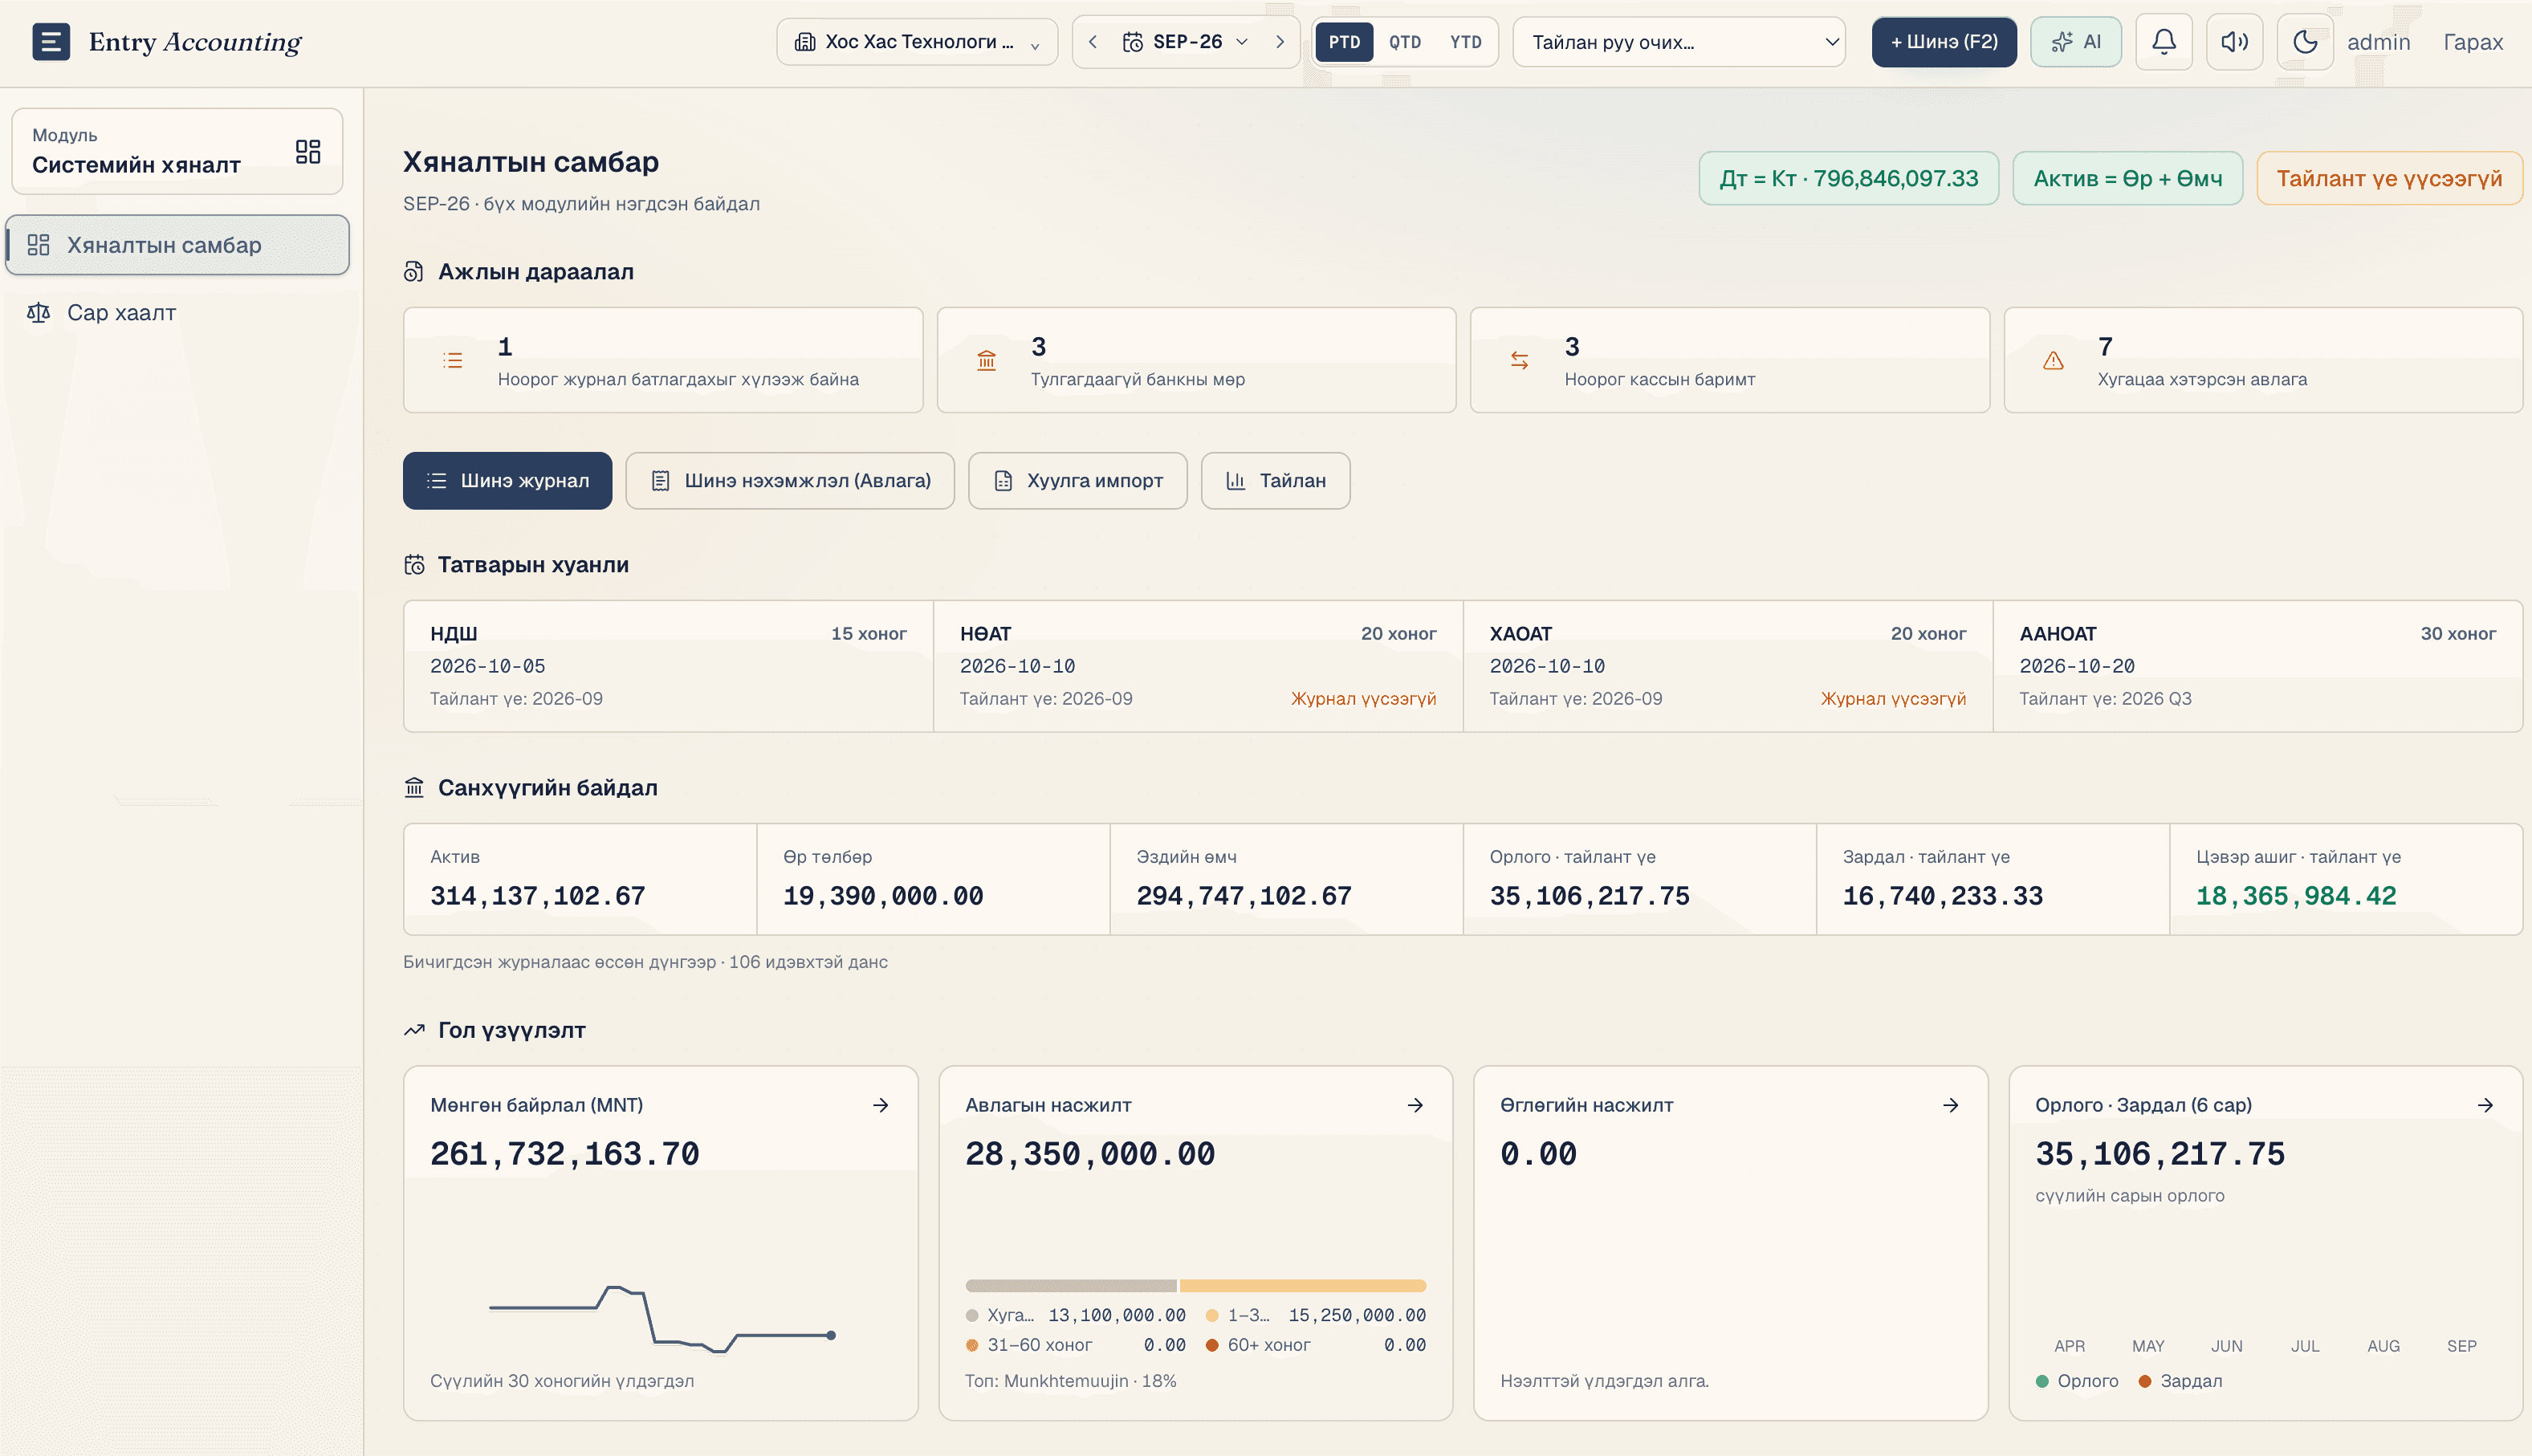Toggle dark mode moon icon
Image resolution: width=2532 pixels, height=1456 pixels.
click(2305, 42)
